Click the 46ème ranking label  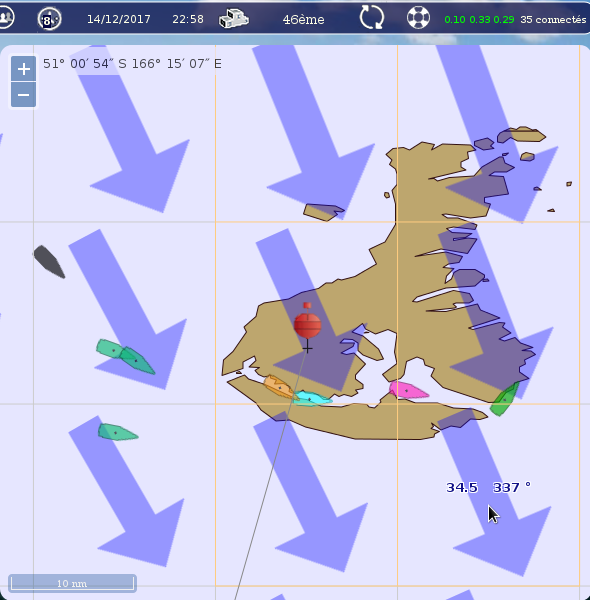303,20
